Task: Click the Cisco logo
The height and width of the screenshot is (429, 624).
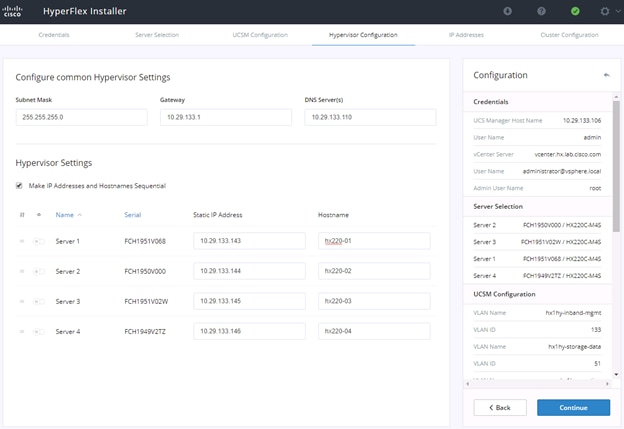Action: pos(12,11)
